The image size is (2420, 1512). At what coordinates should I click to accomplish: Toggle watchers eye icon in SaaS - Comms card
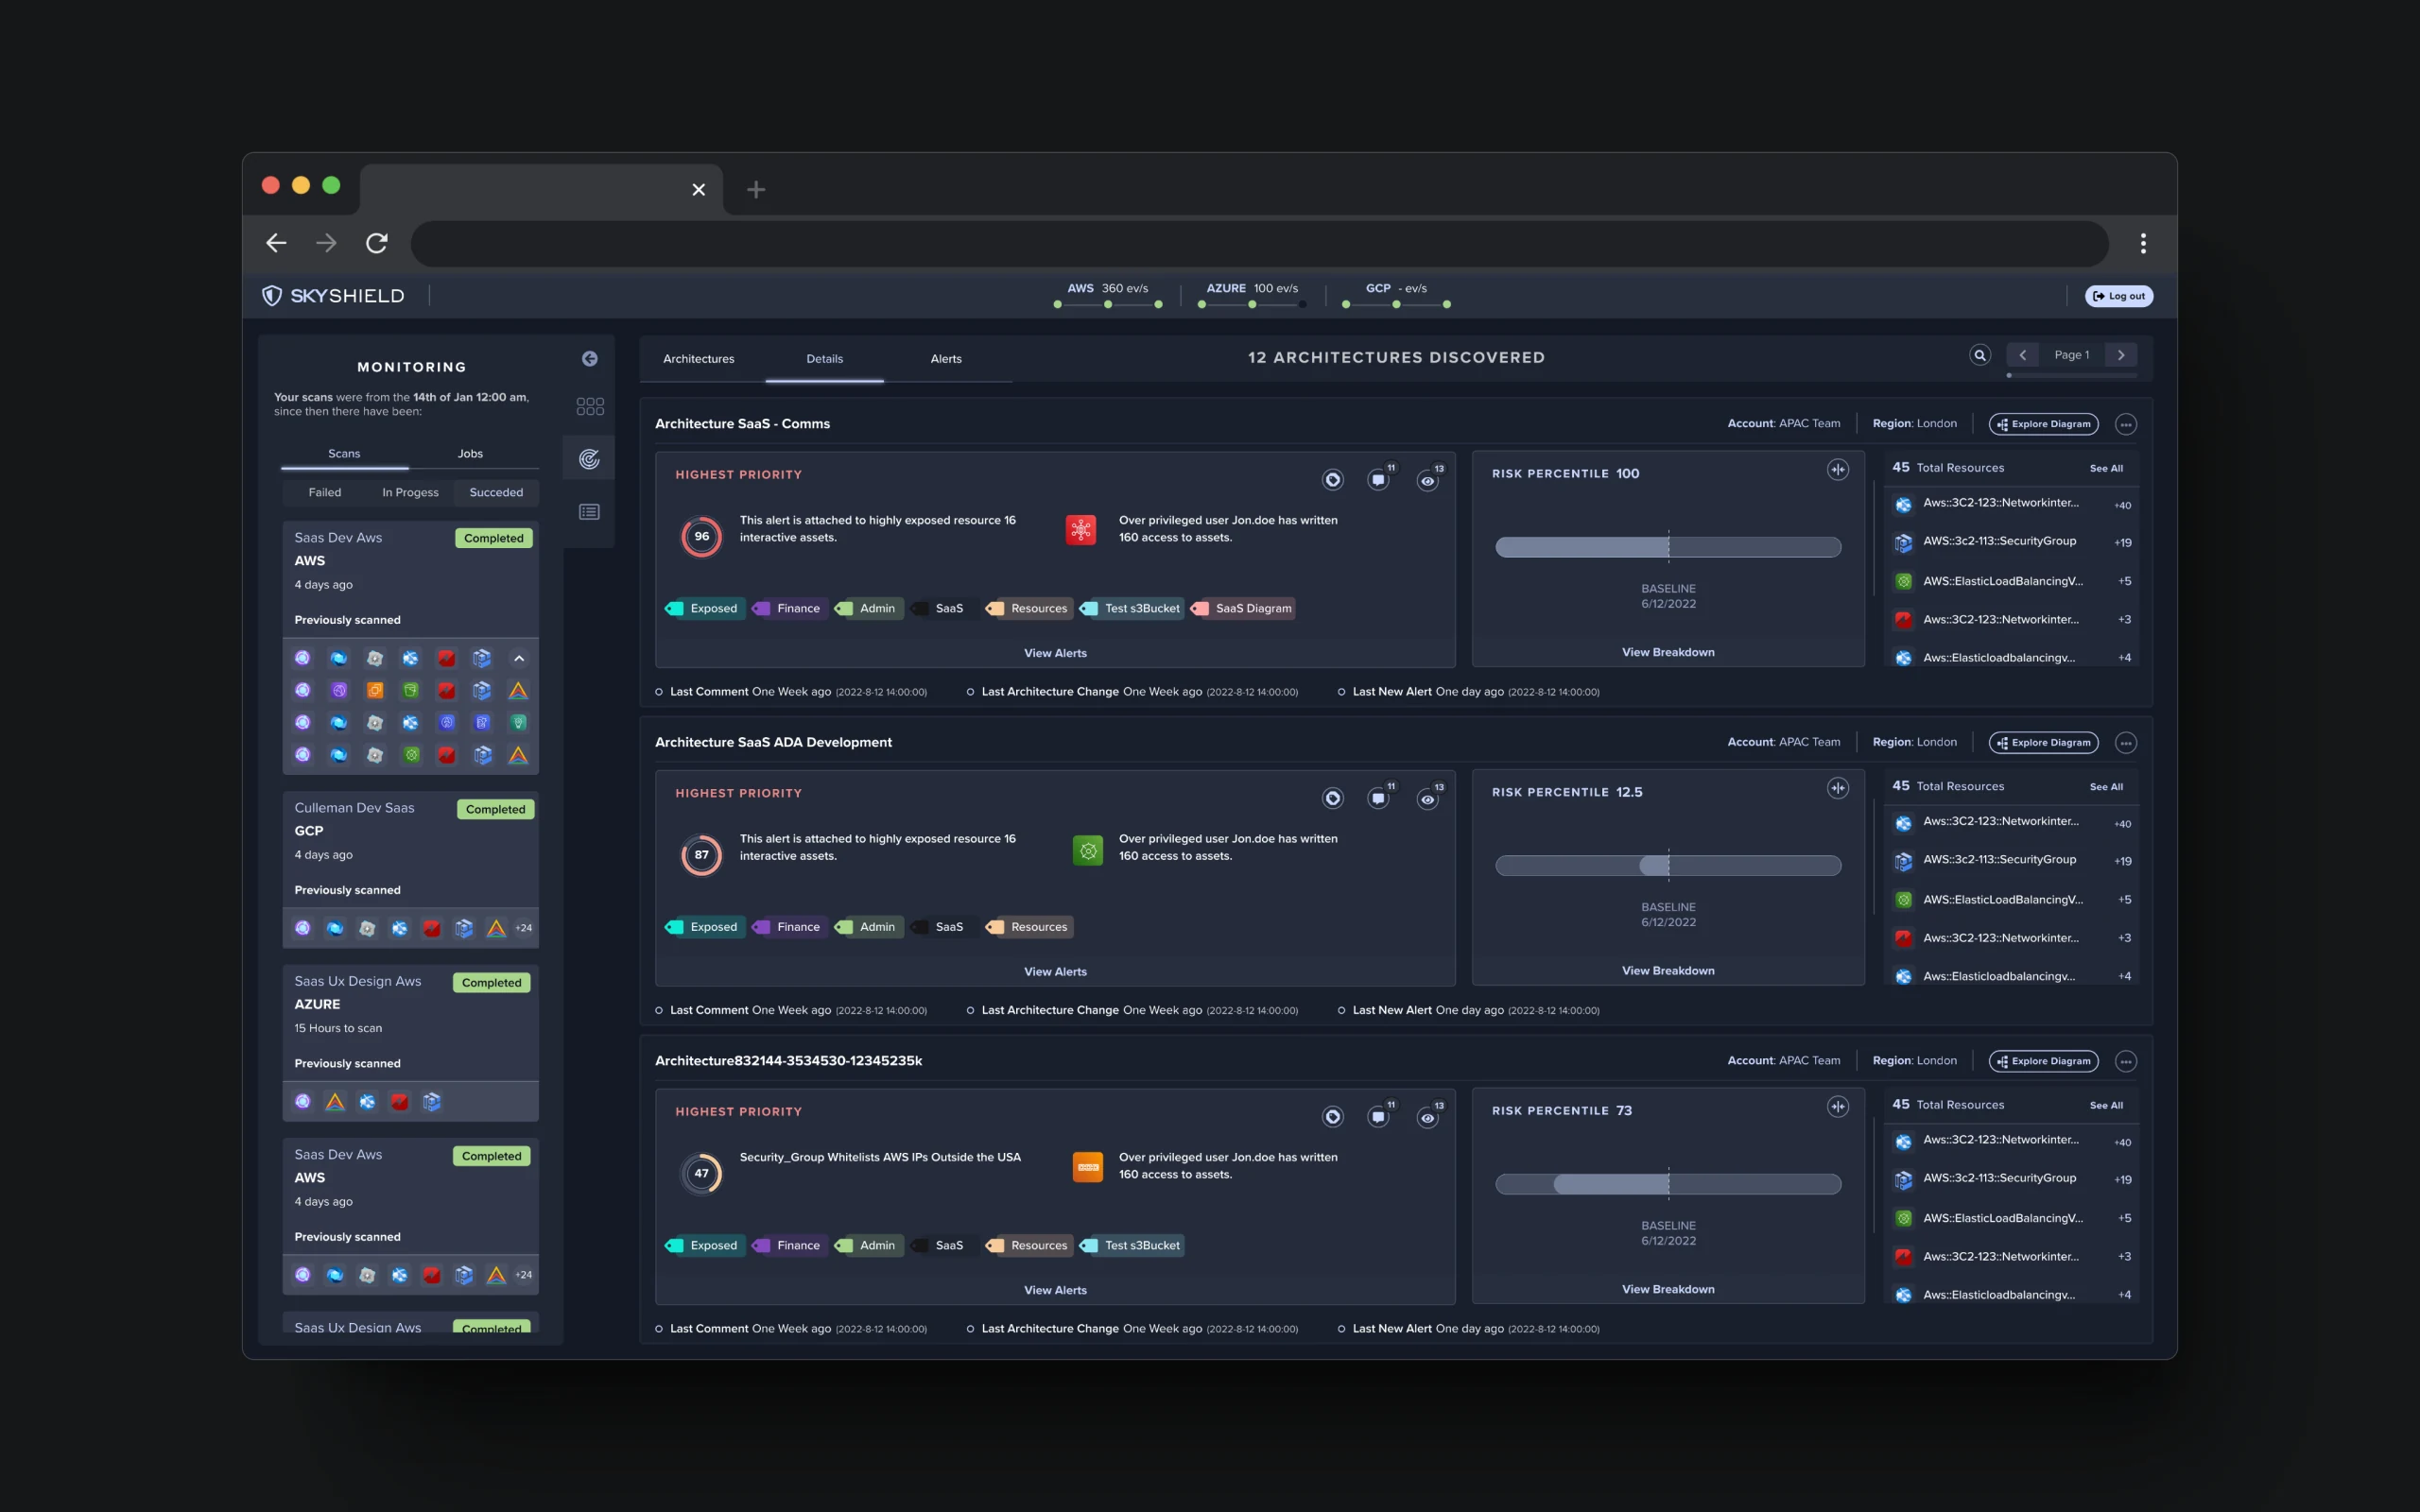tap(1428, 481)
